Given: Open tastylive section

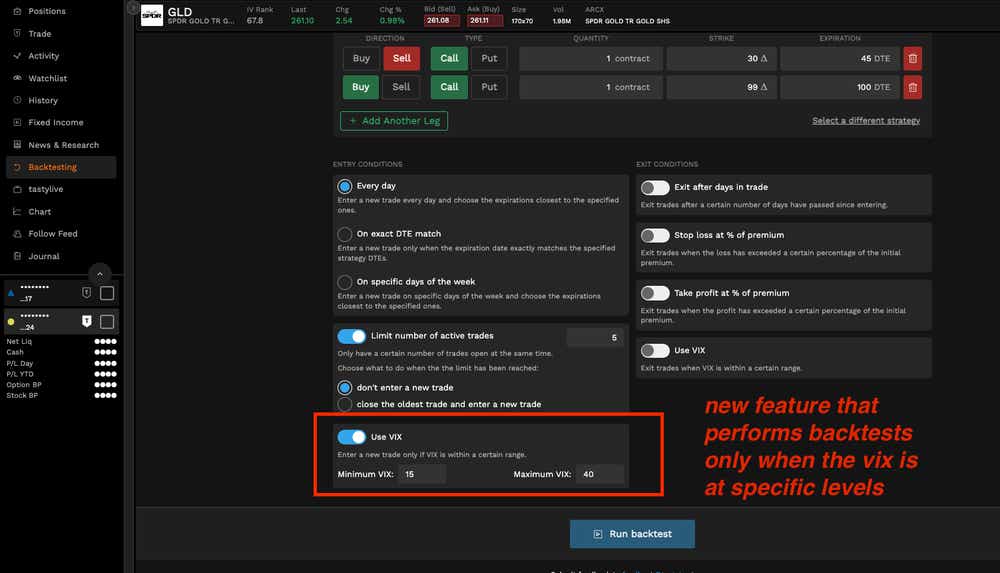Looking at the screenshot, I should pyautogui.click(x=45, y=190).
